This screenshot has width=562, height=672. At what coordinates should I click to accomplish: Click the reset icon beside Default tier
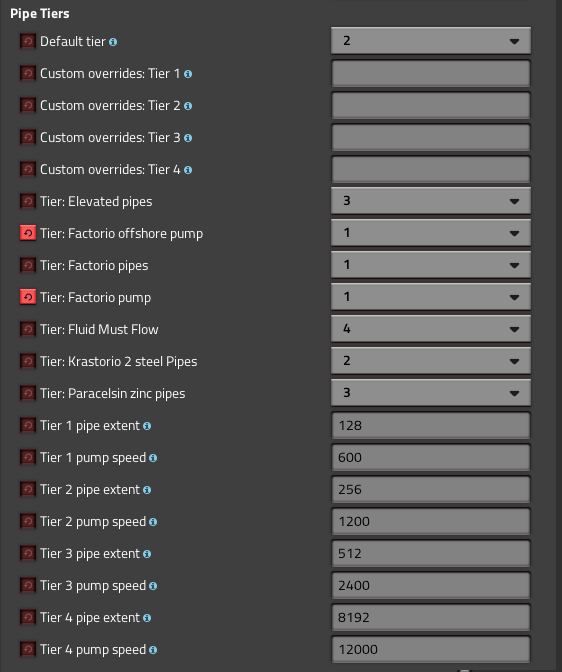(x=28, y=42)
